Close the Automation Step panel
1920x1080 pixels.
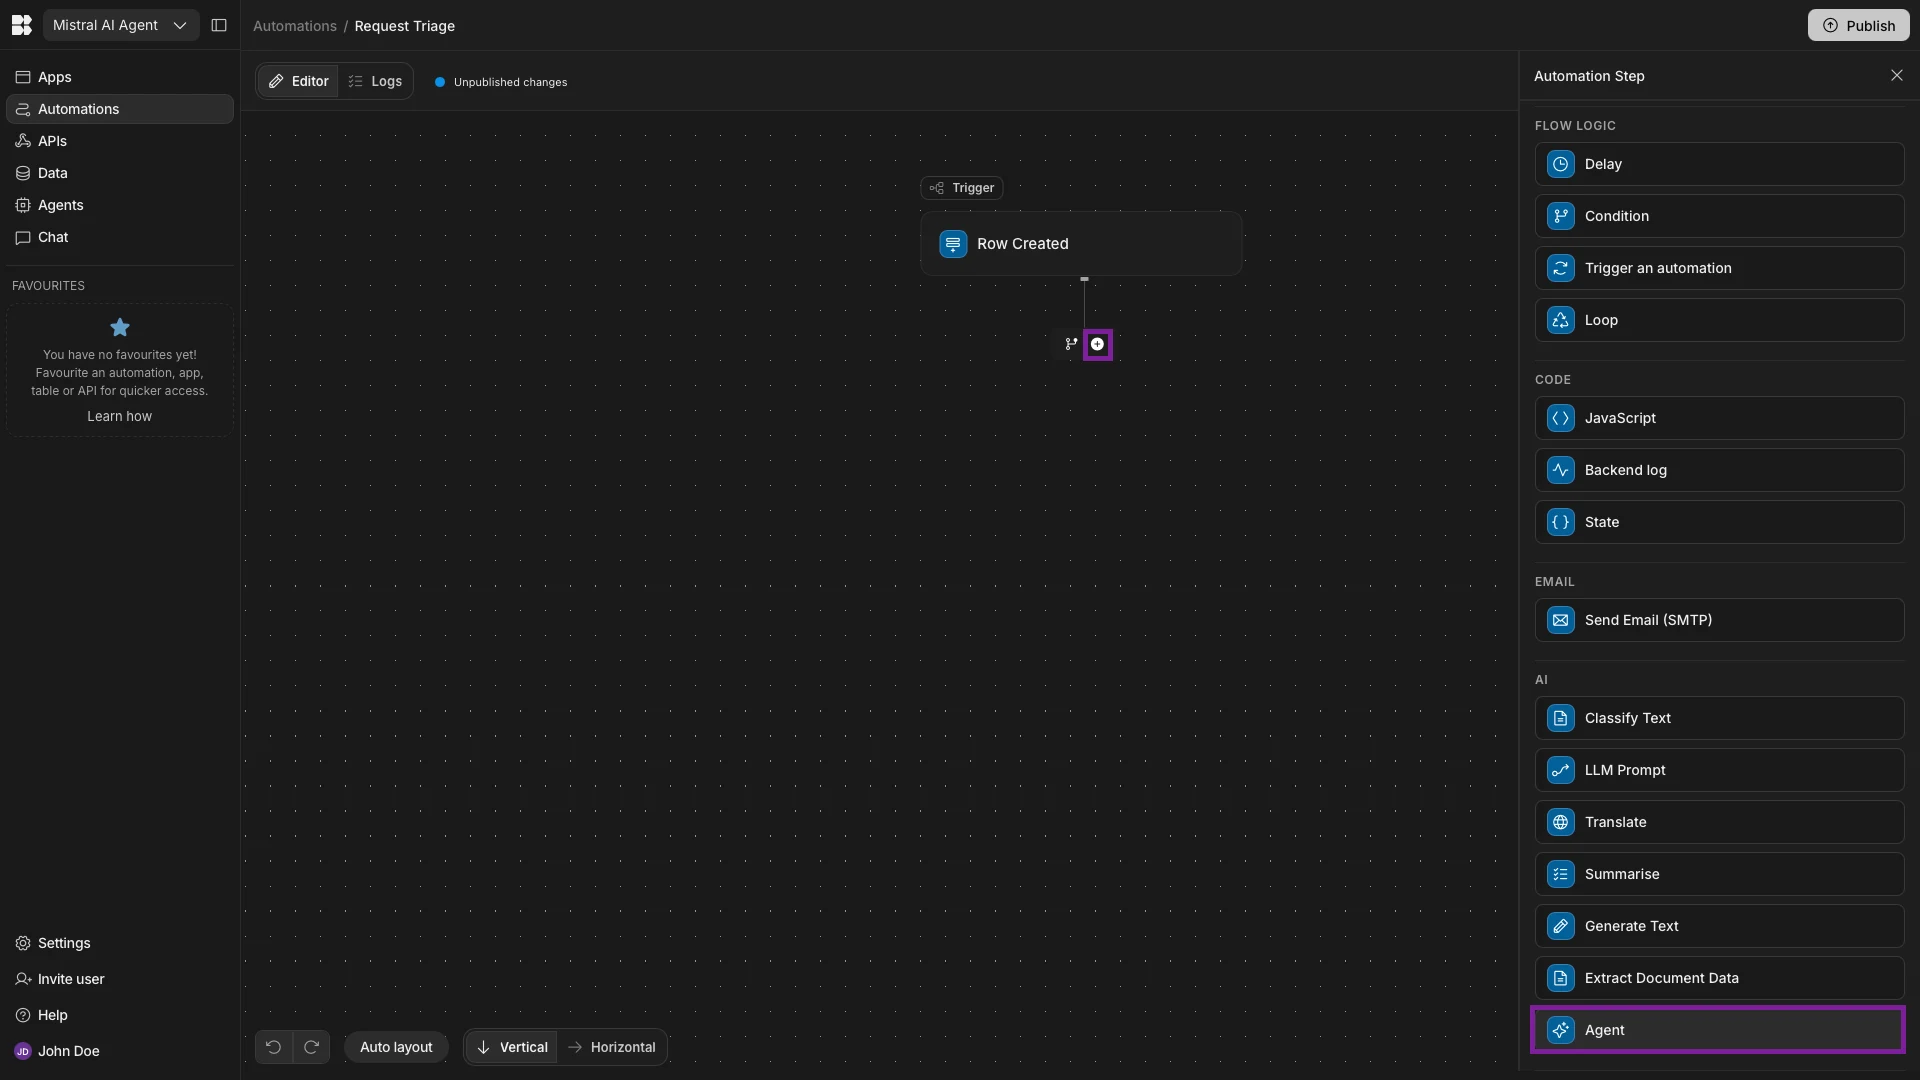(x=1896, y=76)
